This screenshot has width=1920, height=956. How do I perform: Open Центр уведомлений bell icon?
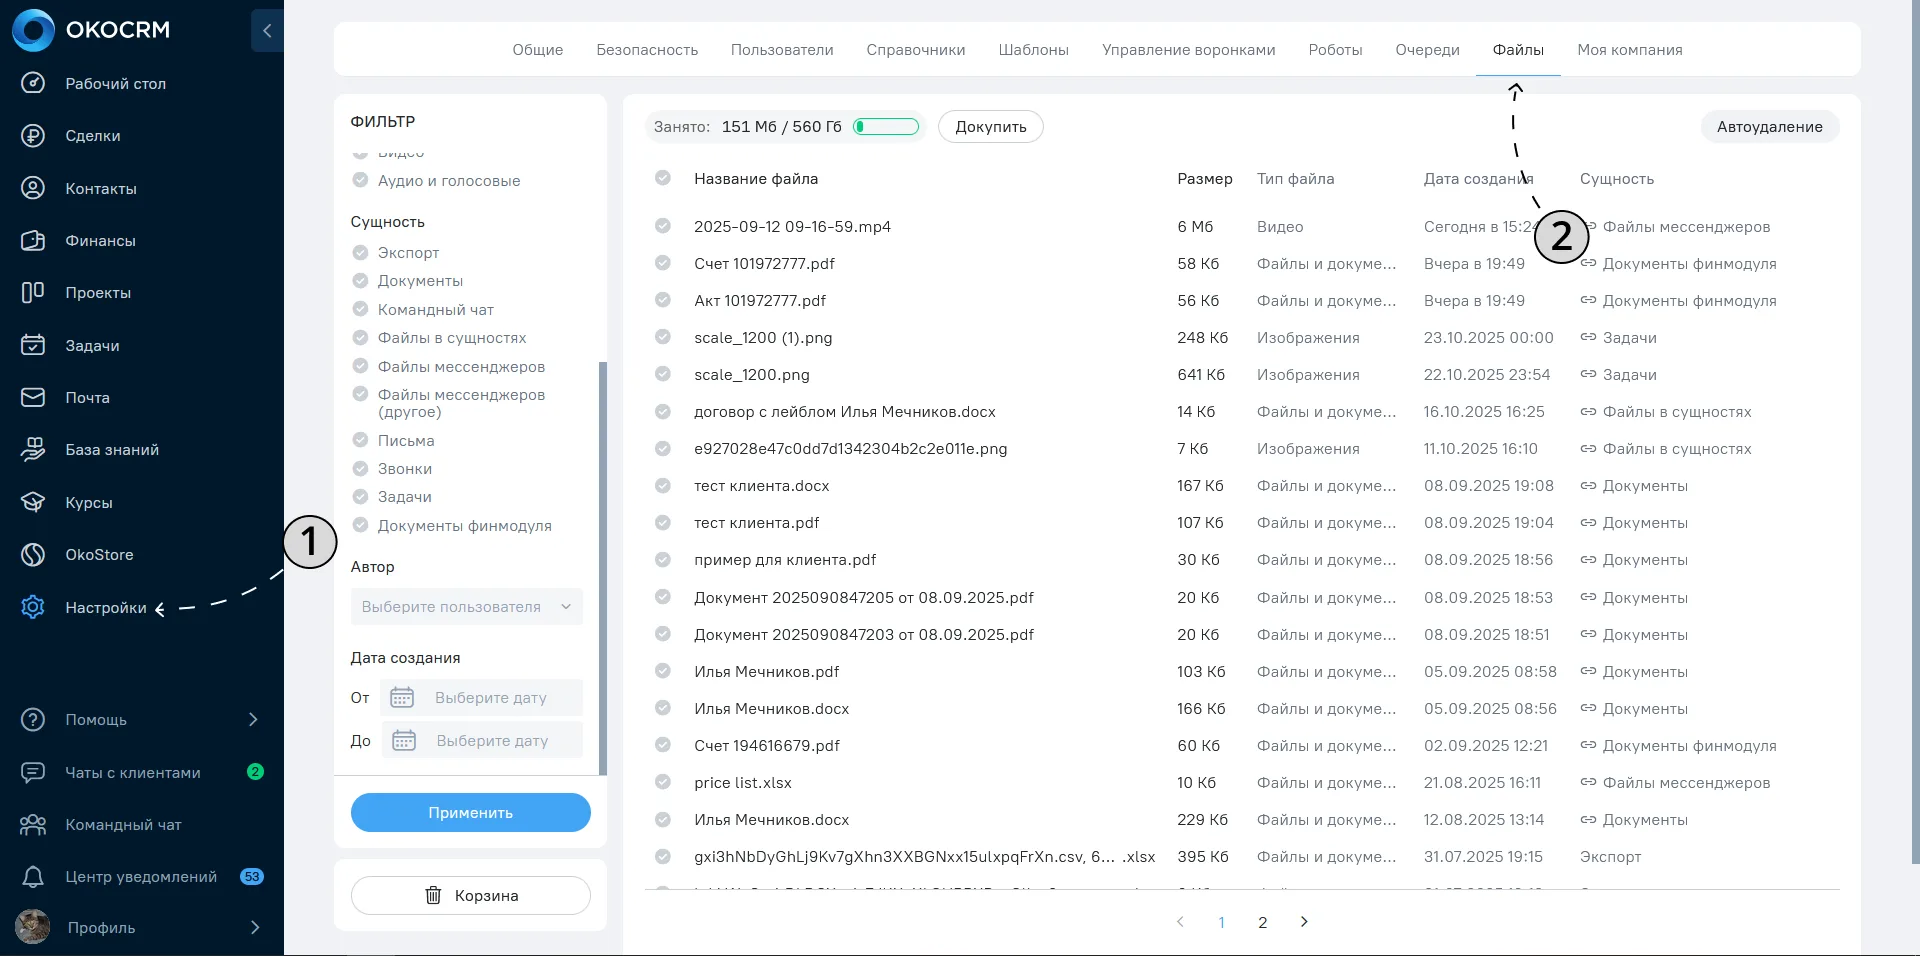33,877
